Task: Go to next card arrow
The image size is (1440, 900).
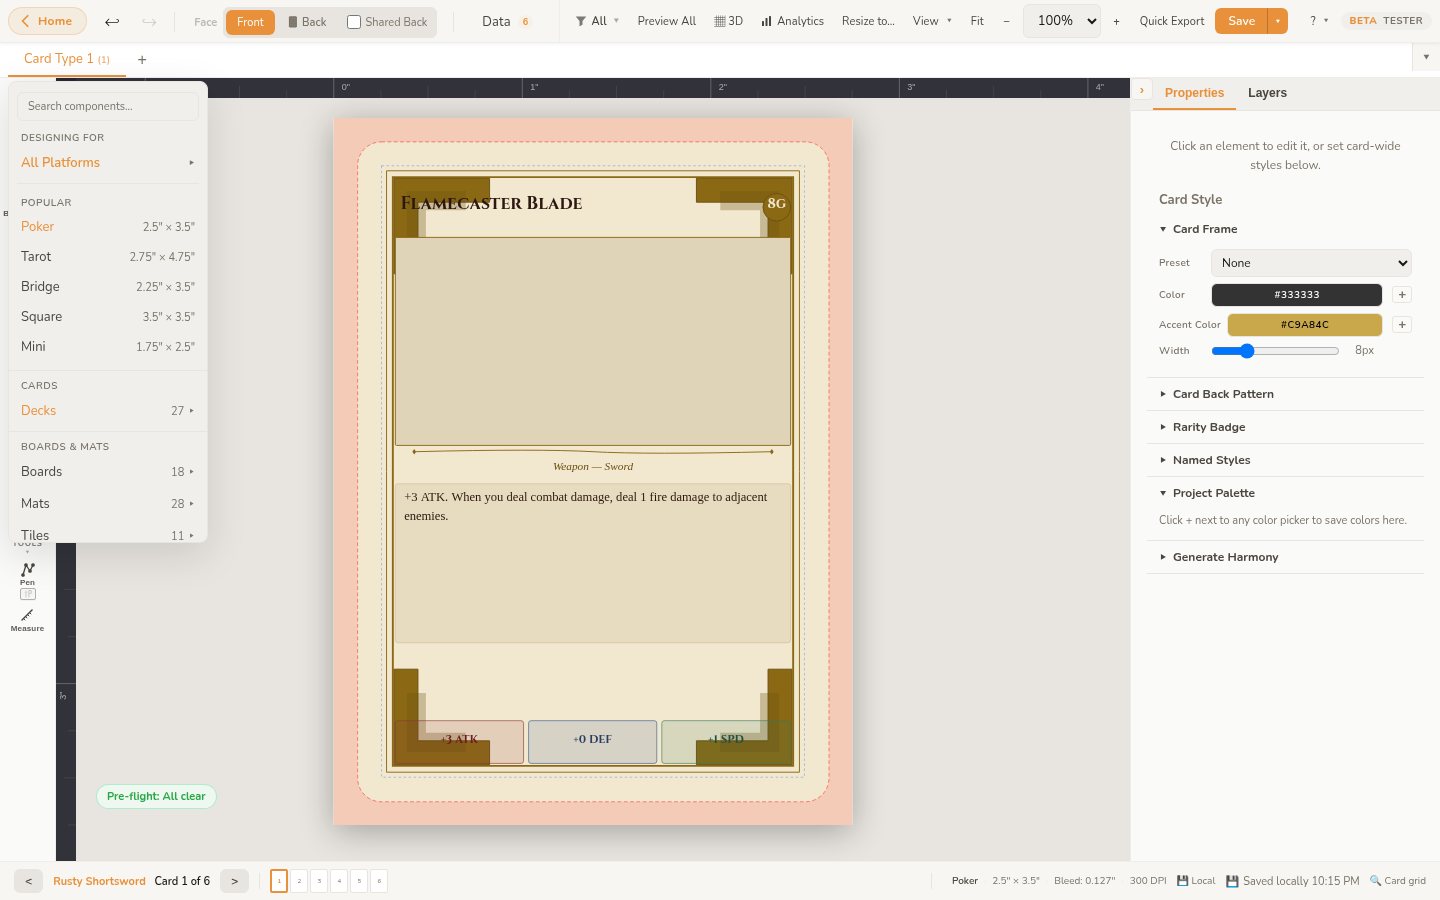Action: click(x=234, y=881)
